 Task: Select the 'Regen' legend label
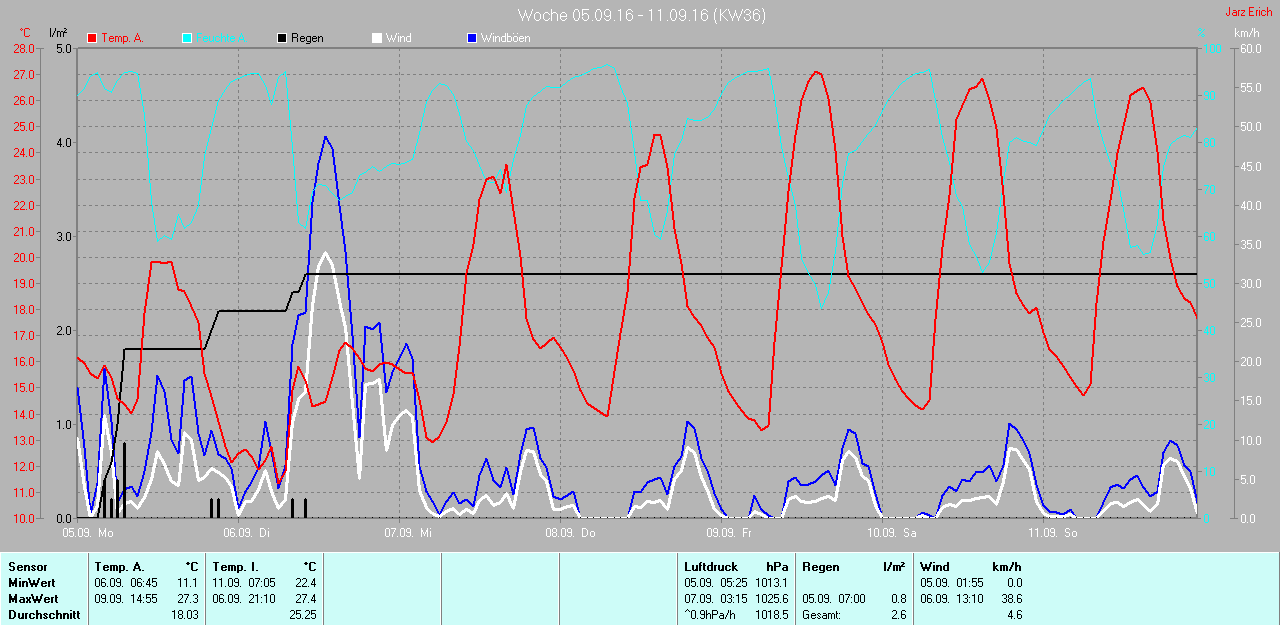309,38
